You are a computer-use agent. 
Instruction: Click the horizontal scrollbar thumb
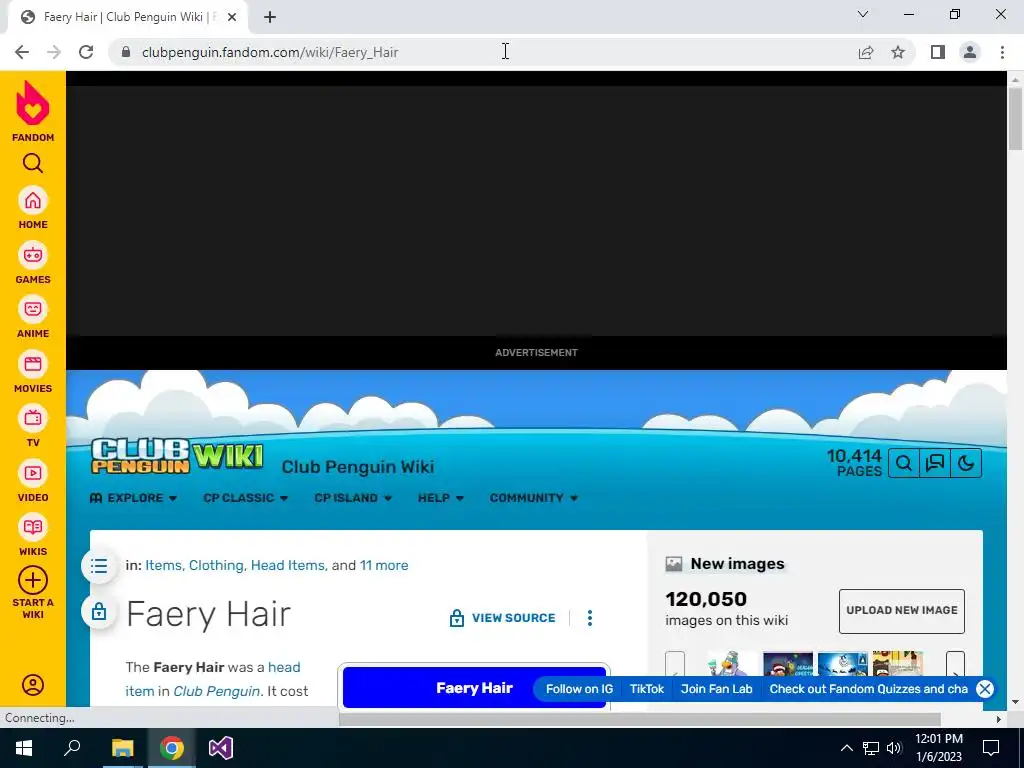coord(640,719)
